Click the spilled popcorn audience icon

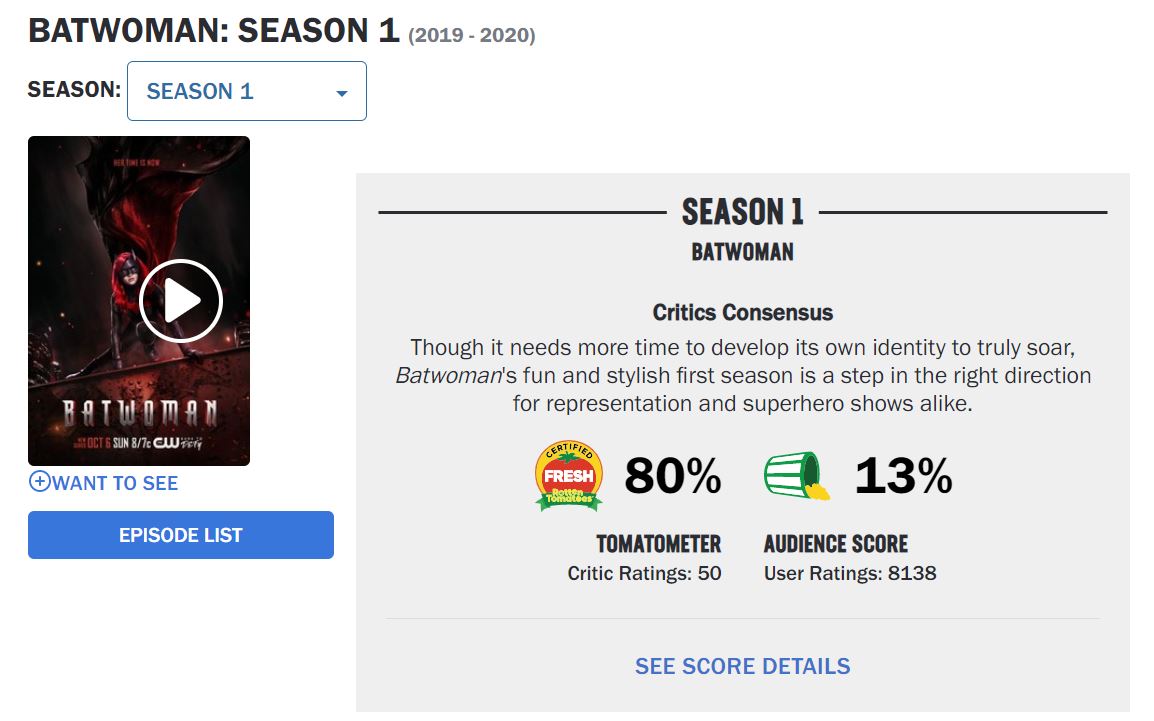click(798, 476)
